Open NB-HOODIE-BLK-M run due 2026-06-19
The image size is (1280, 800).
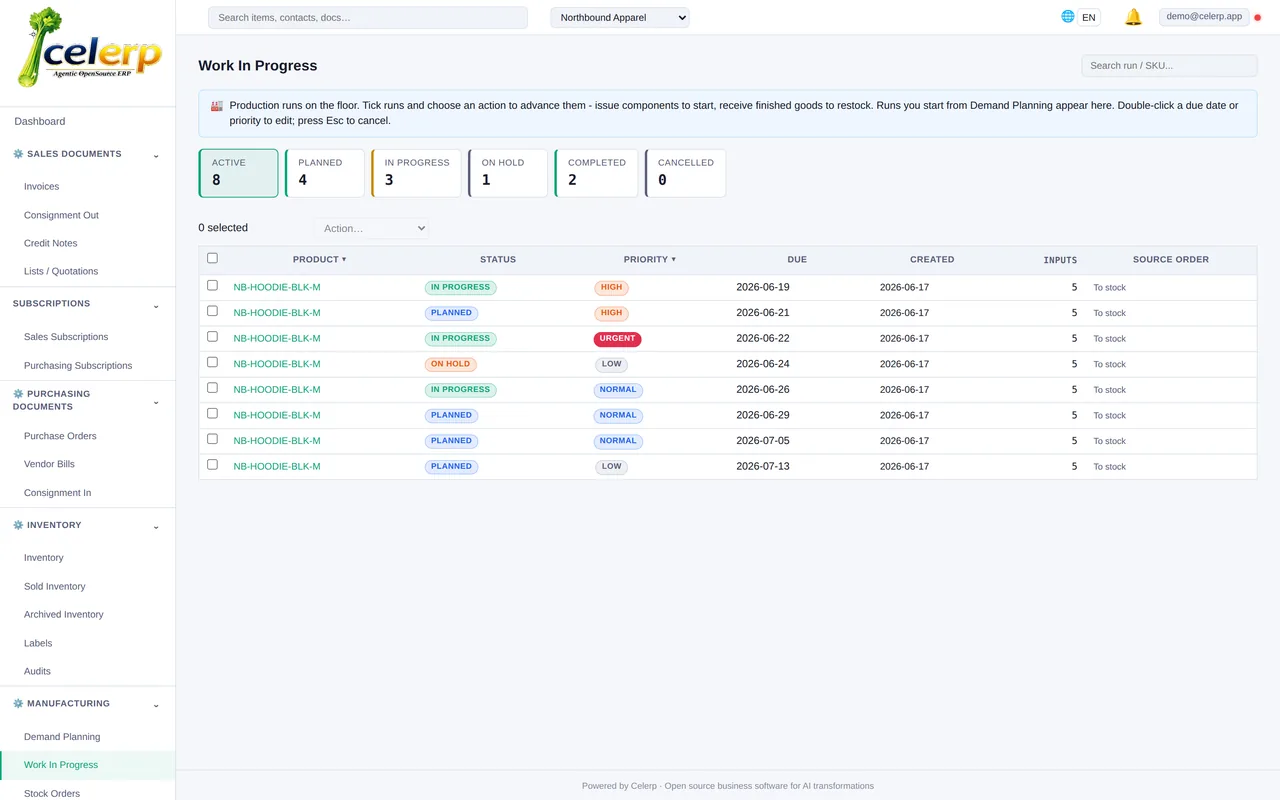click(x=277, y=287)
